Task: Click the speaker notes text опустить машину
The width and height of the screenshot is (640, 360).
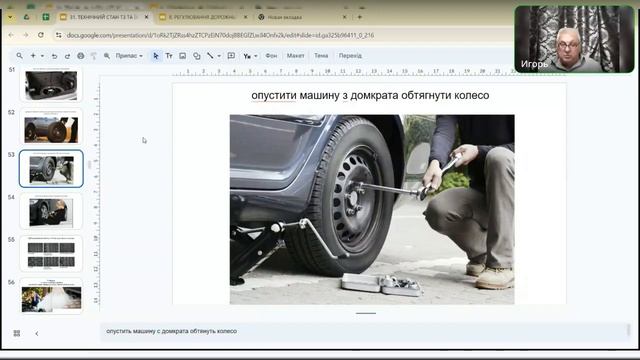Action: [171, 331]
